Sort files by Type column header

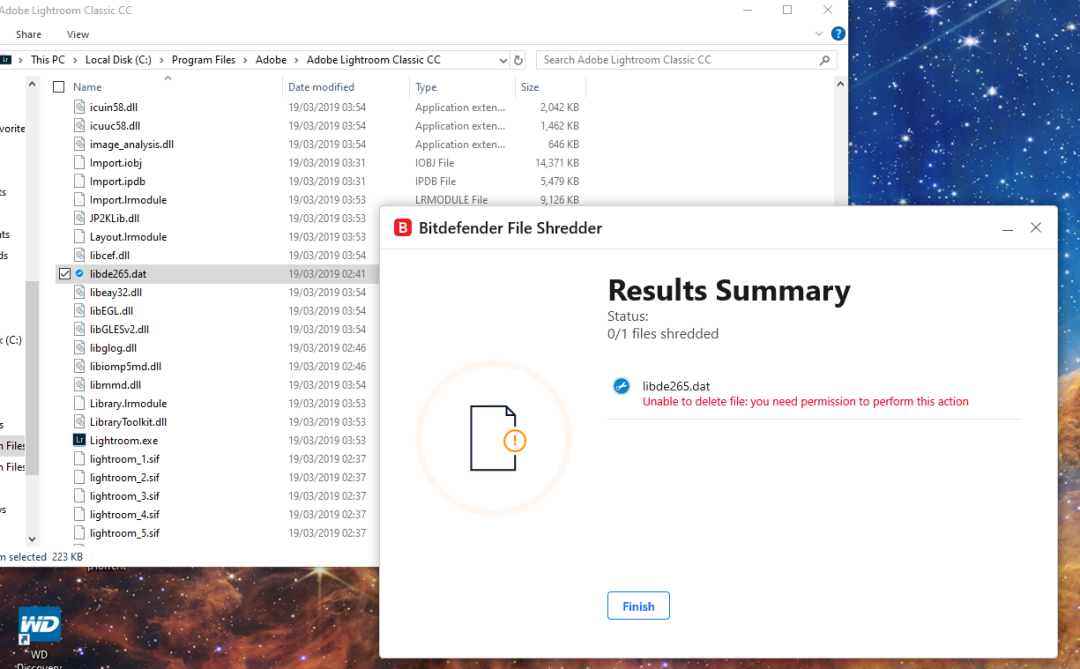pyautogui.click(x=426, y=87)
